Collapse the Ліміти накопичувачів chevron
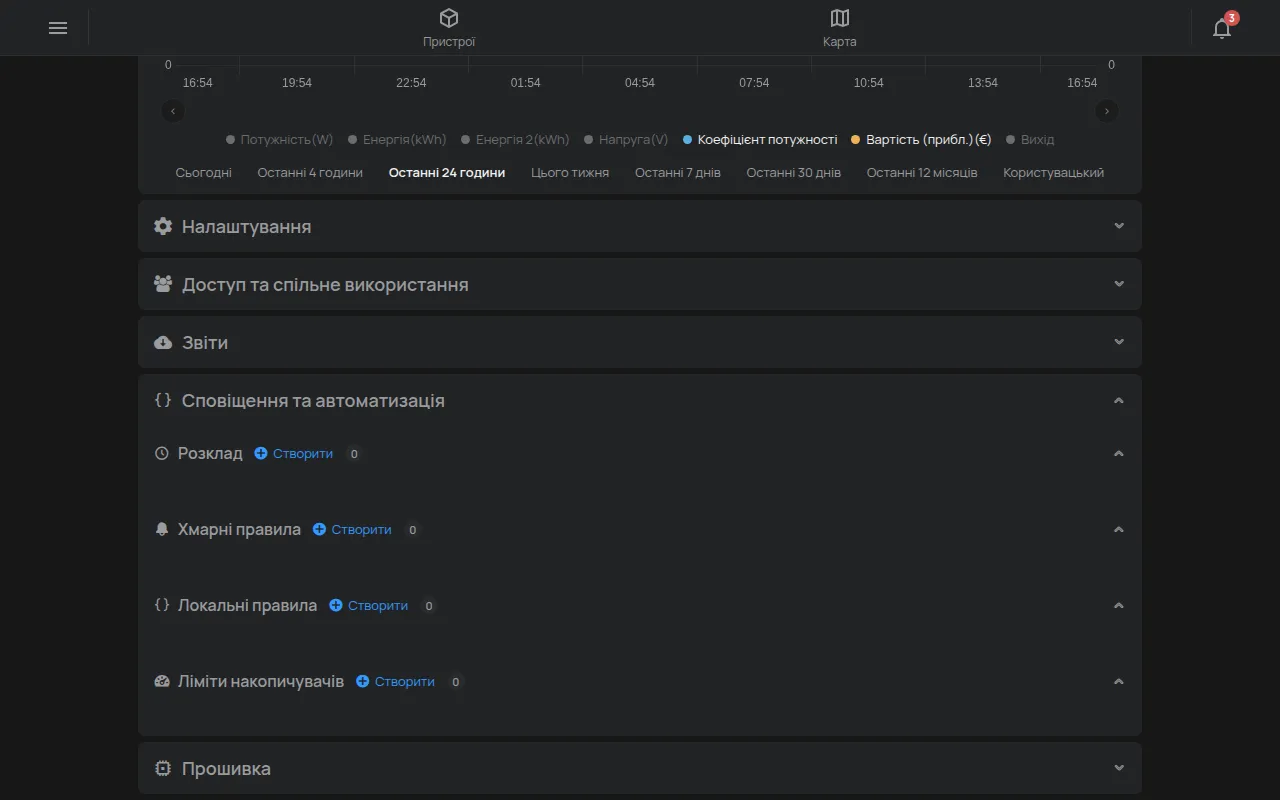Screen dimensions: 1280x800 click(x=1119, y=681)
